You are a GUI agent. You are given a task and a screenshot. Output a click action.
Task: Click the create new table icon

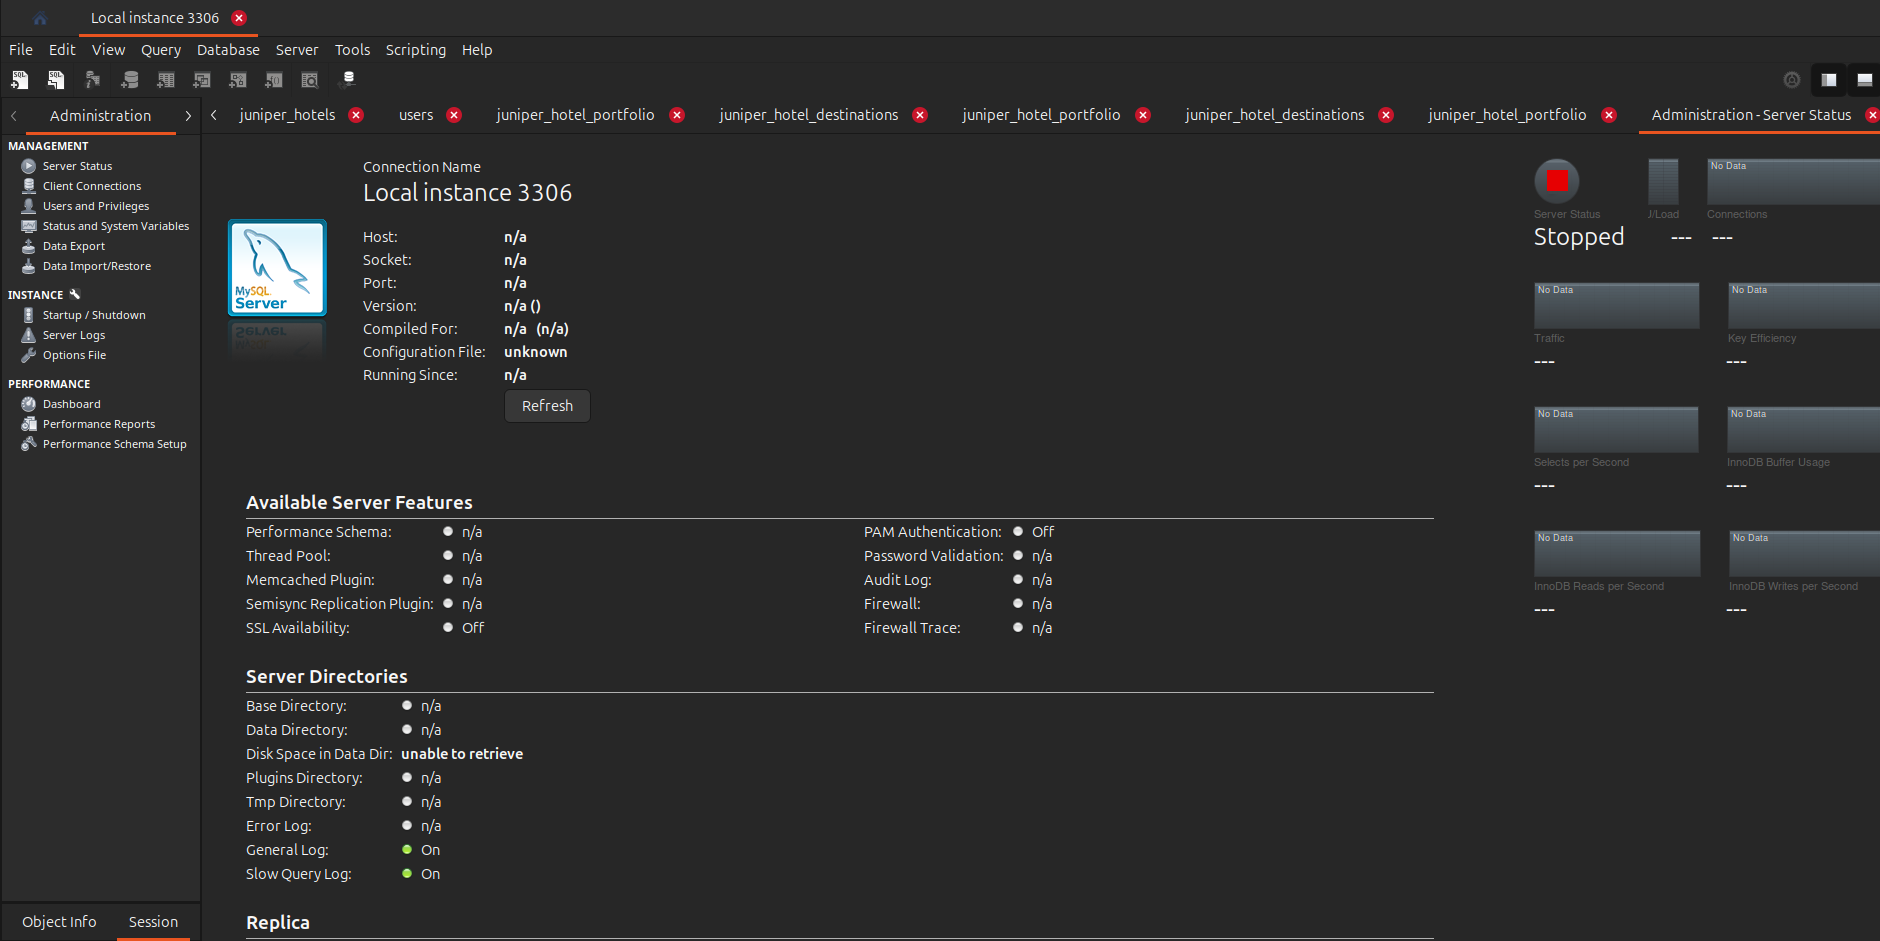(166, 80)
